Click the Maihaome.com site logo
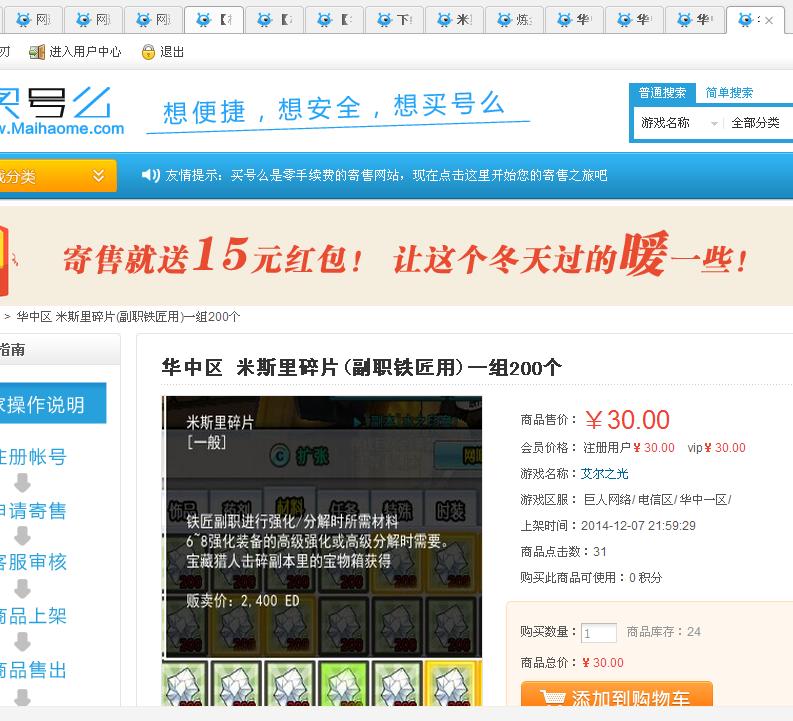Image resolution: width=793 pixels, height=721 pixels. pyautogui.click(x=61, y=111)
